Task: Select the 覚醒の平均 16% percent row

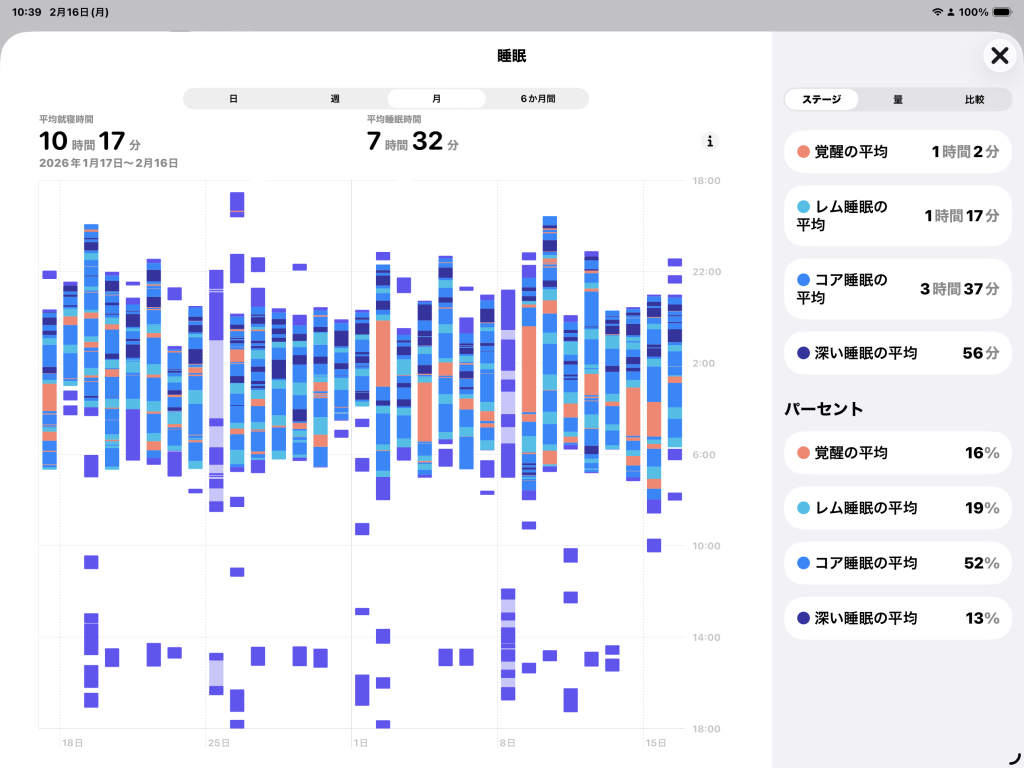Action: pos(898,453)
